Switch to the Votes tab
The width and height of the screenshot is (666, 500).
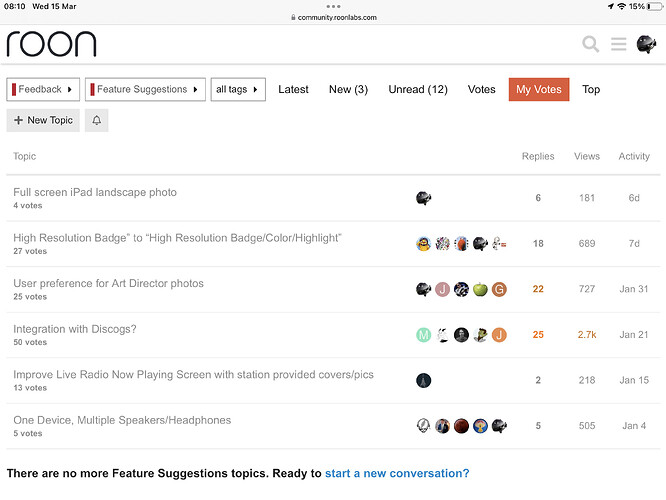pos(482,89)
